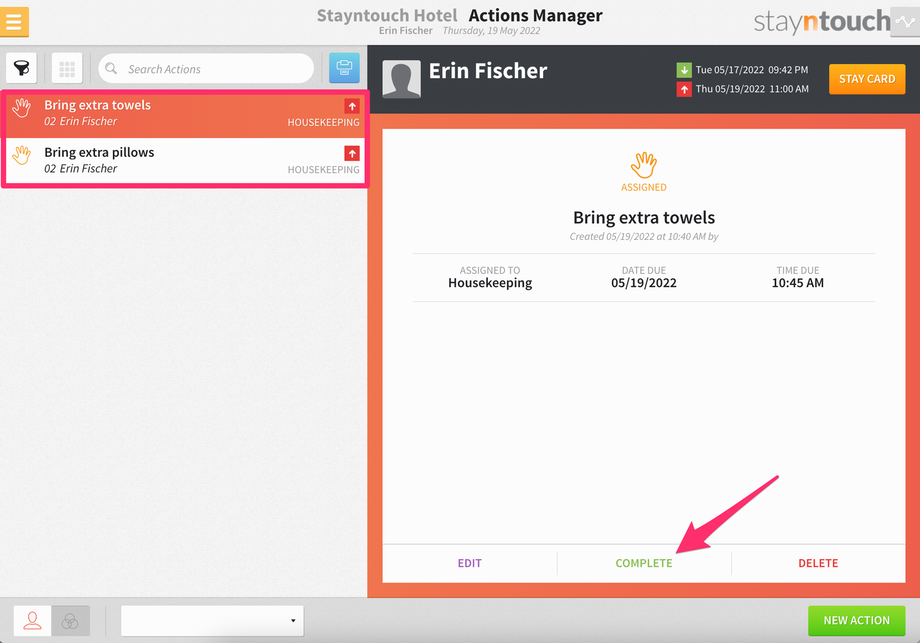
Task: Edit the selected action
Action: (469, 563)
